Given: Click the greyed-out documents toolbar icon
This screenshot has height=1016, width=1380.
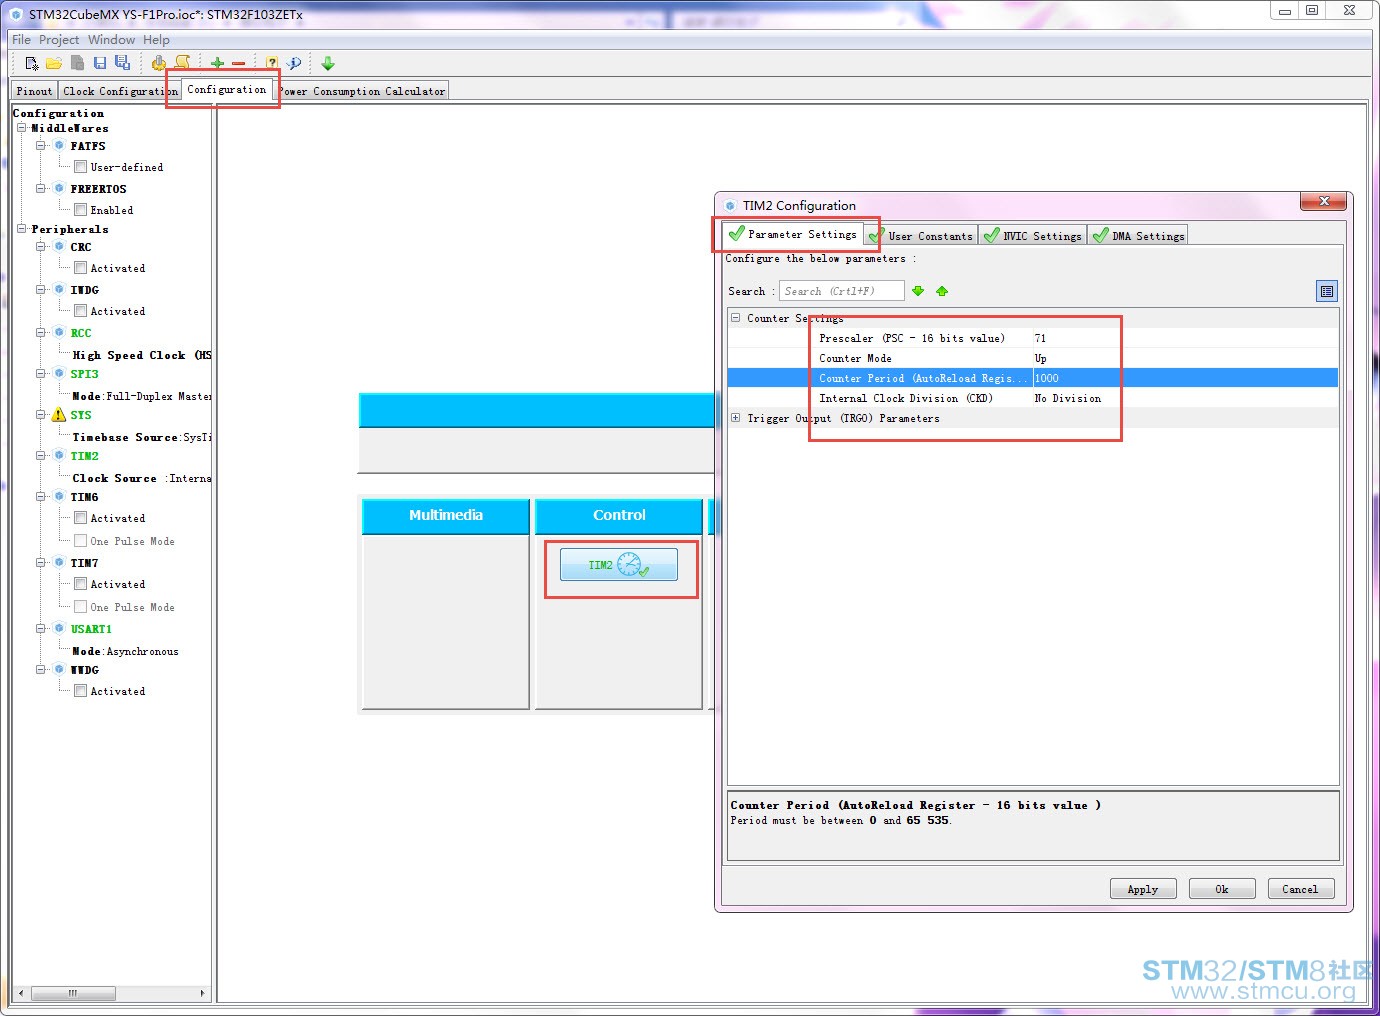Looking at the screenshot, I should pos(77,63).
